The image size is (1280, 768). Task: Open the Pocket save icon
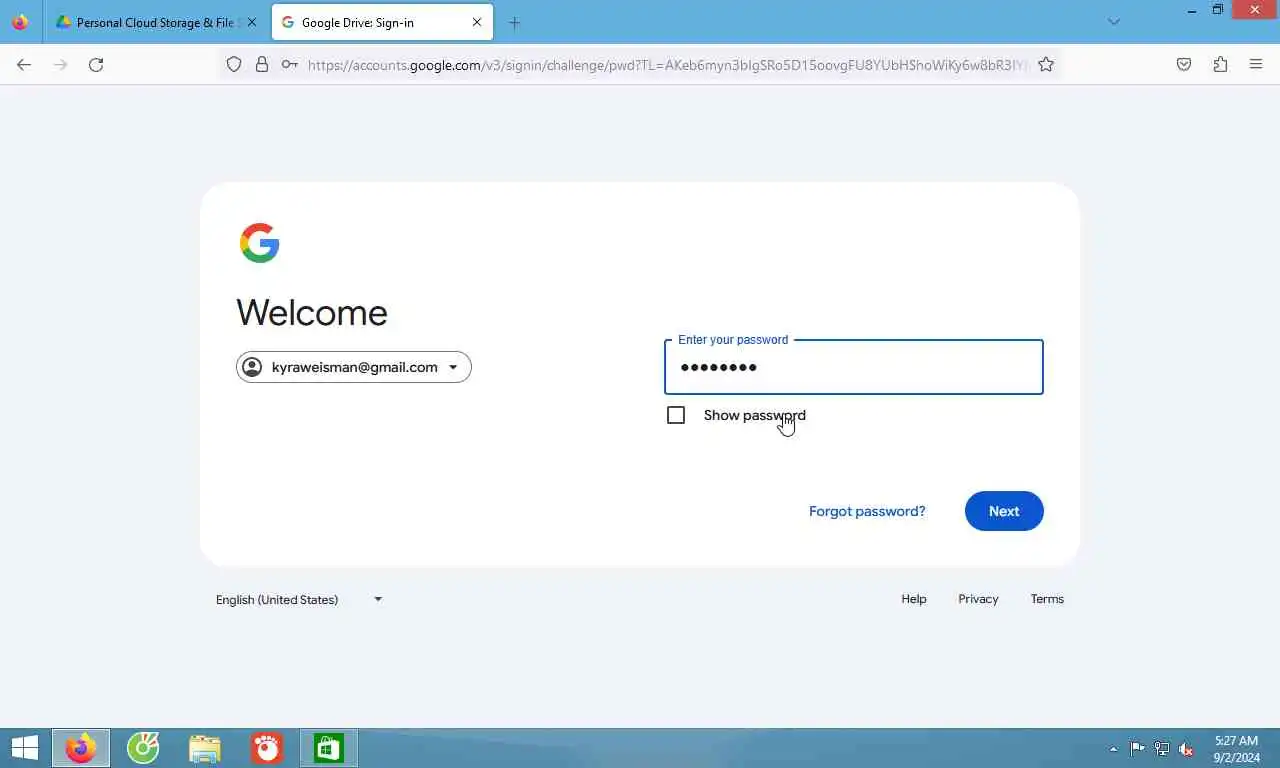(1184, 64)
